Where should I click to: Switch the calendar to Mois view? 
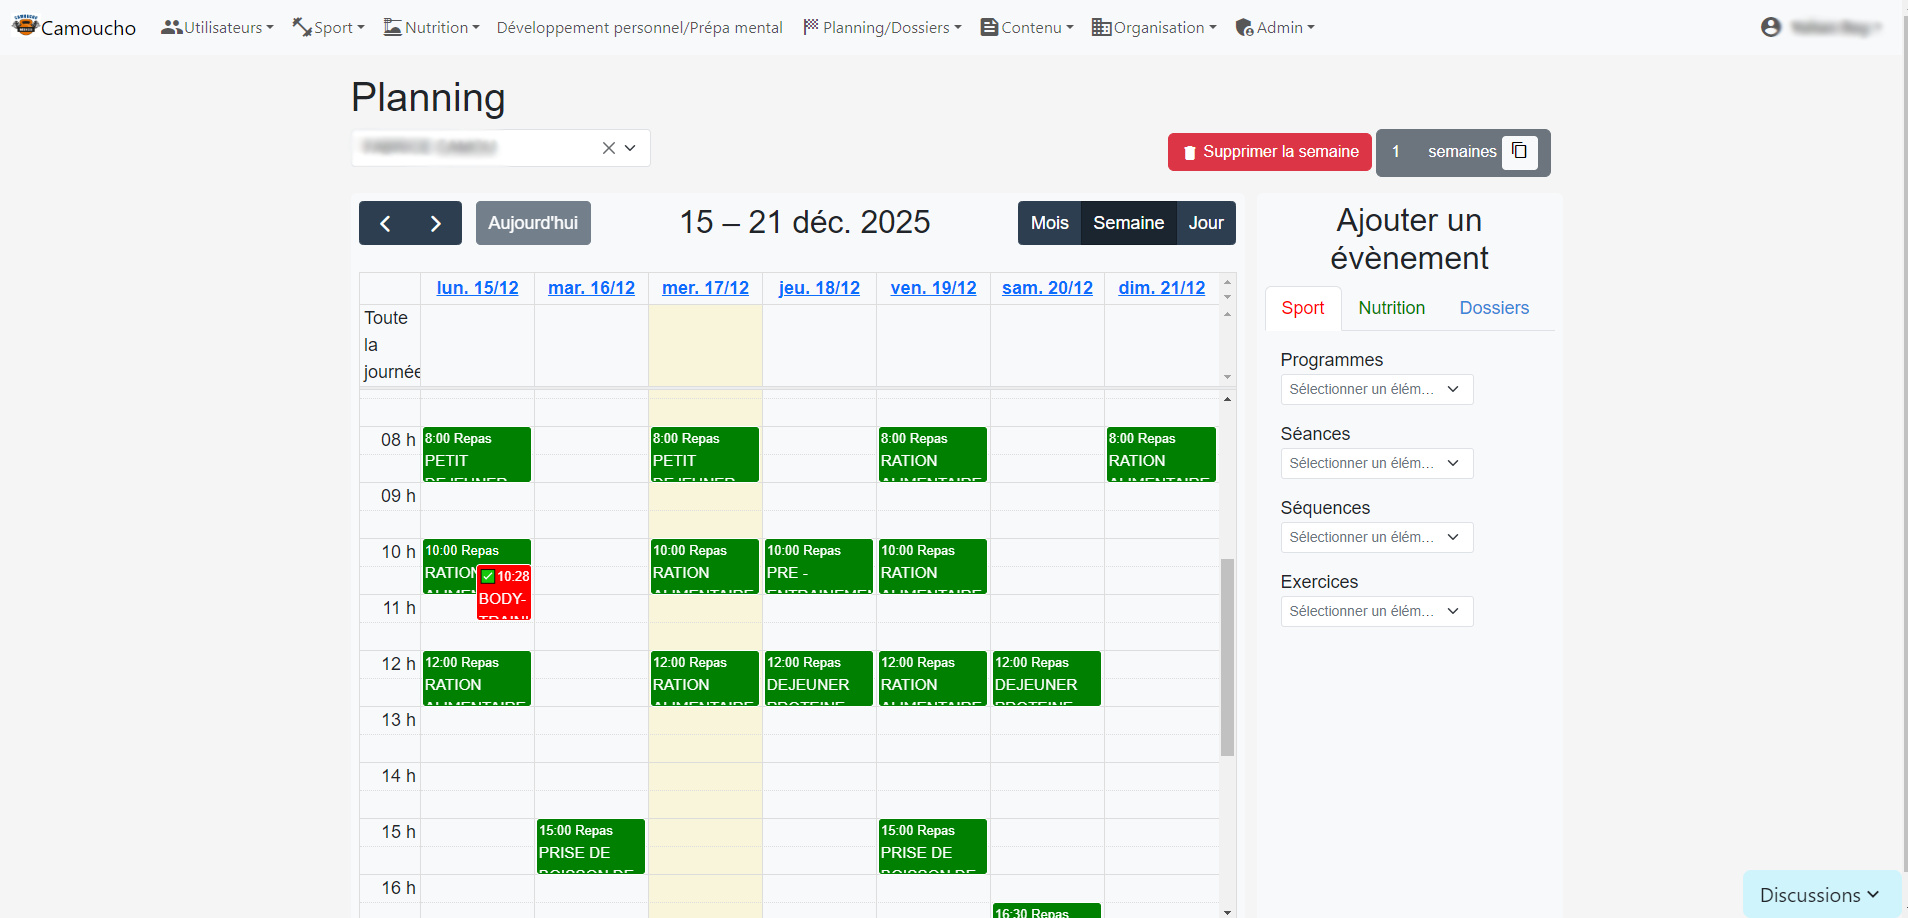(x=1049, y=222)
